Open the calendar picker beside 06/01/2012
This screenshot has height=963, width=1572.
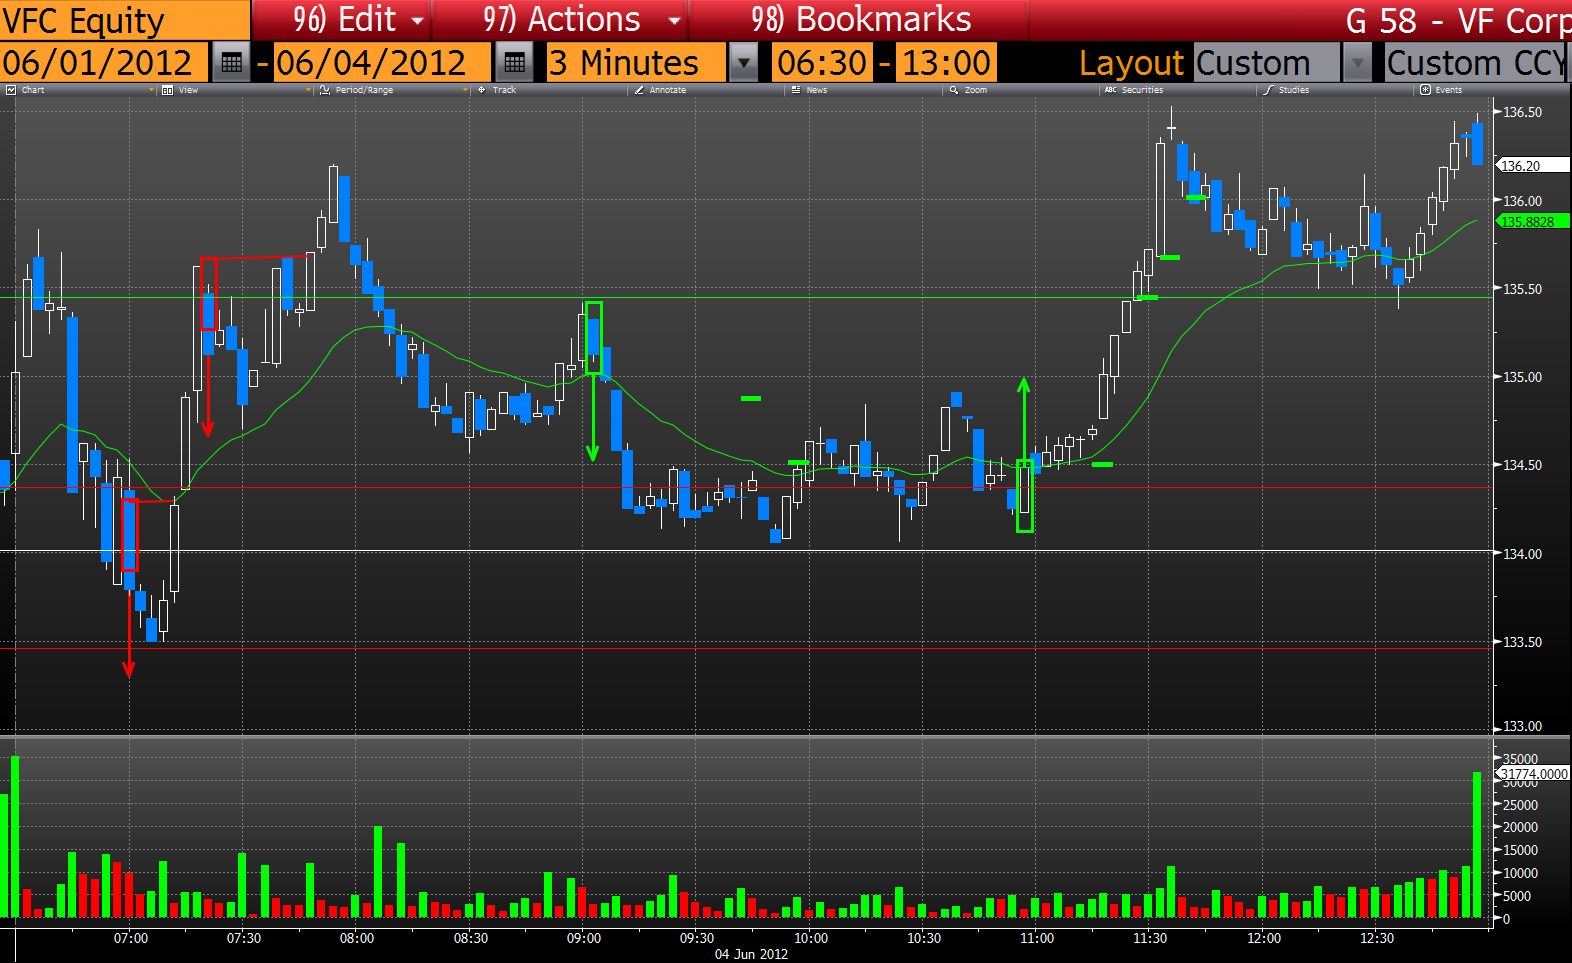(x=231, y=63)
